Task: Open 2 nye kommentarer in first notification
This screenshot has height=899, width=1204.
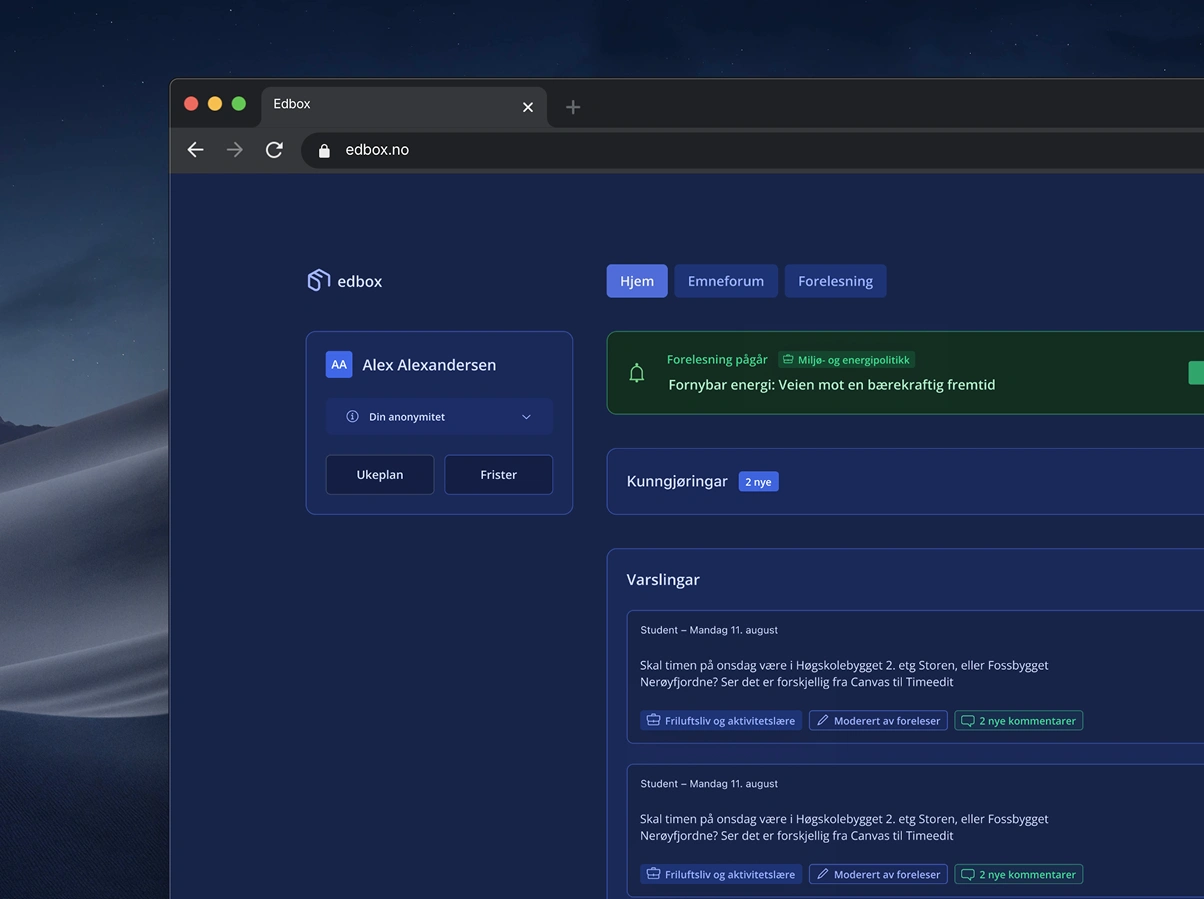Action: [1019, 721]
